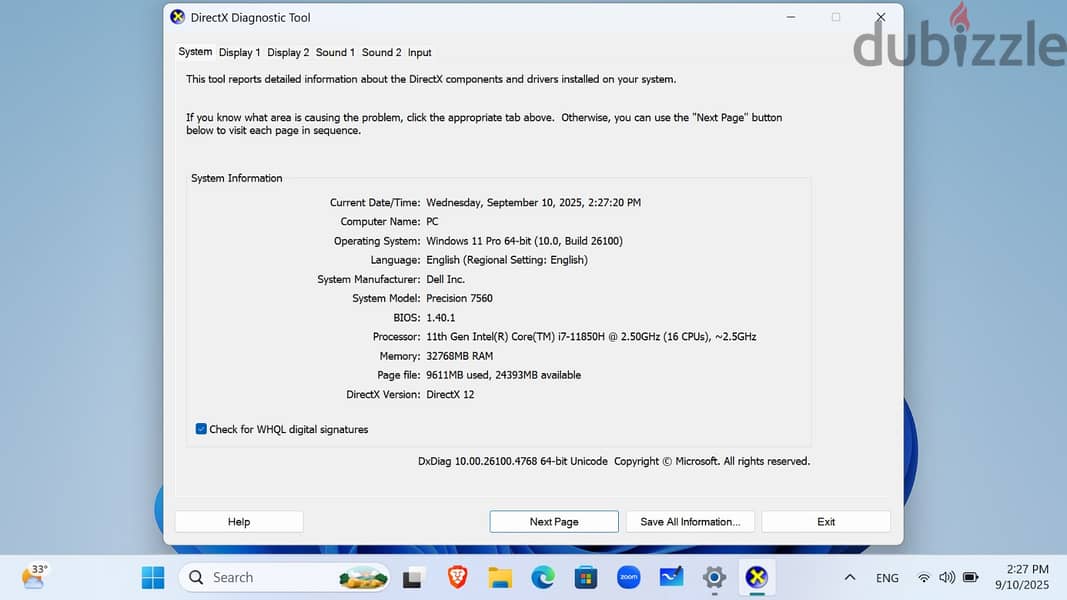Open the weather widget showing 33°
The image size is (1067, 600).
[x=34, y=577]
